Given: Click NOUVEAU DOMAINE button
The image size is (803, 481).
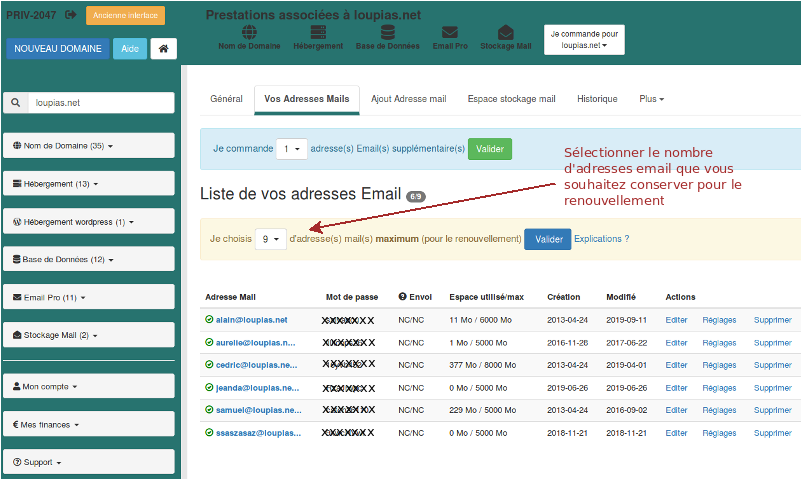Looking at the screenshot, I should click(x=58, y=49).
